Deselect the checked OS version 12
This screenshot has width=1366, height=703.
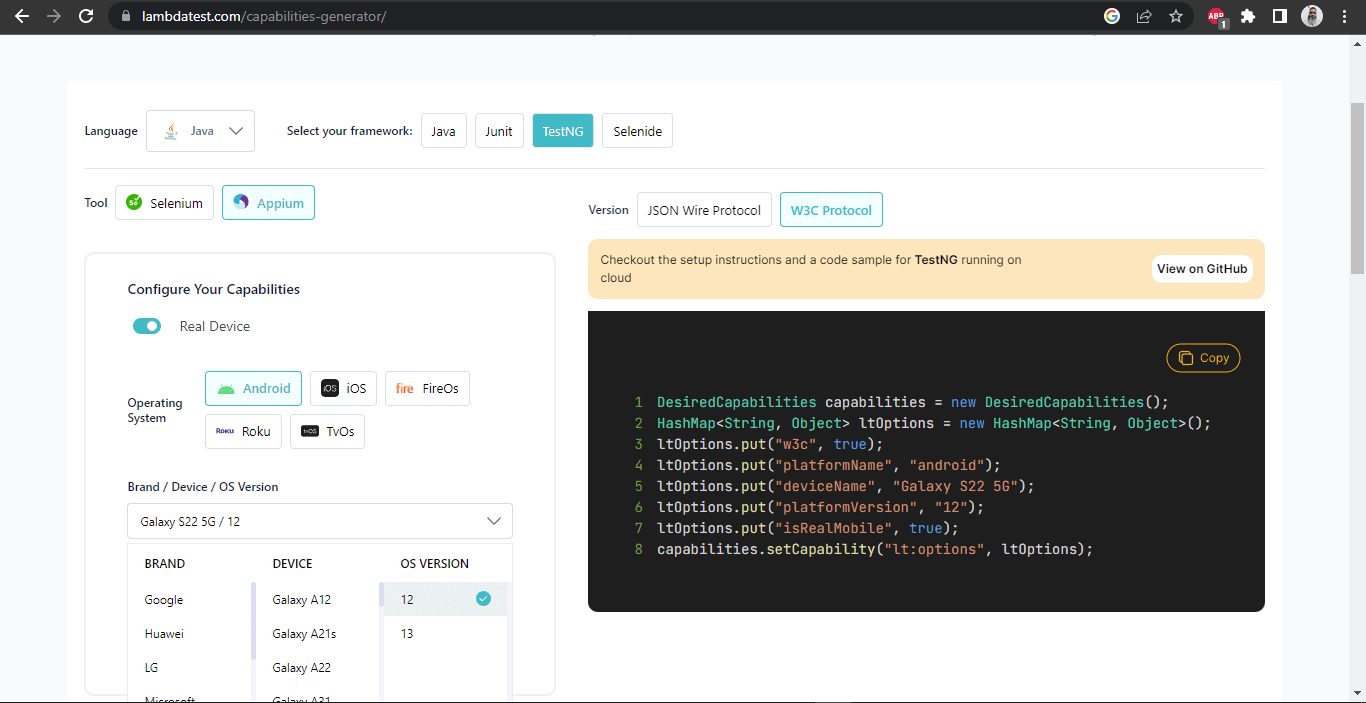[483, 598]
